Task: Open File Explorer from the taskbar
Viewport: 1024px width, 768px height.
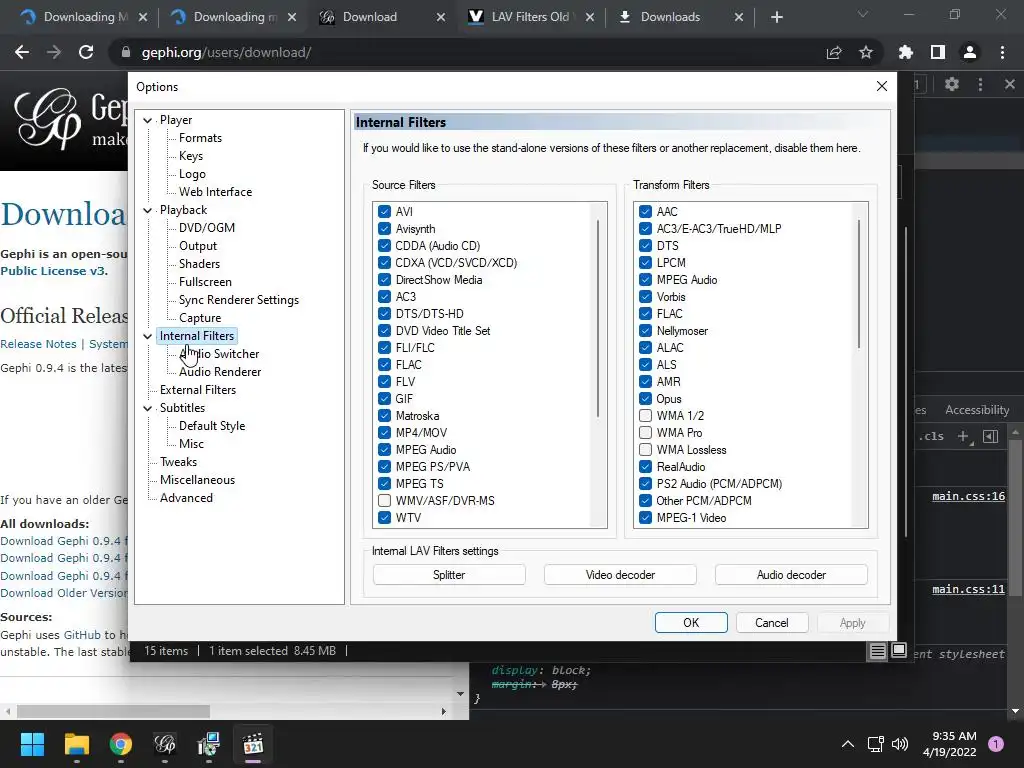Action: 76,744
